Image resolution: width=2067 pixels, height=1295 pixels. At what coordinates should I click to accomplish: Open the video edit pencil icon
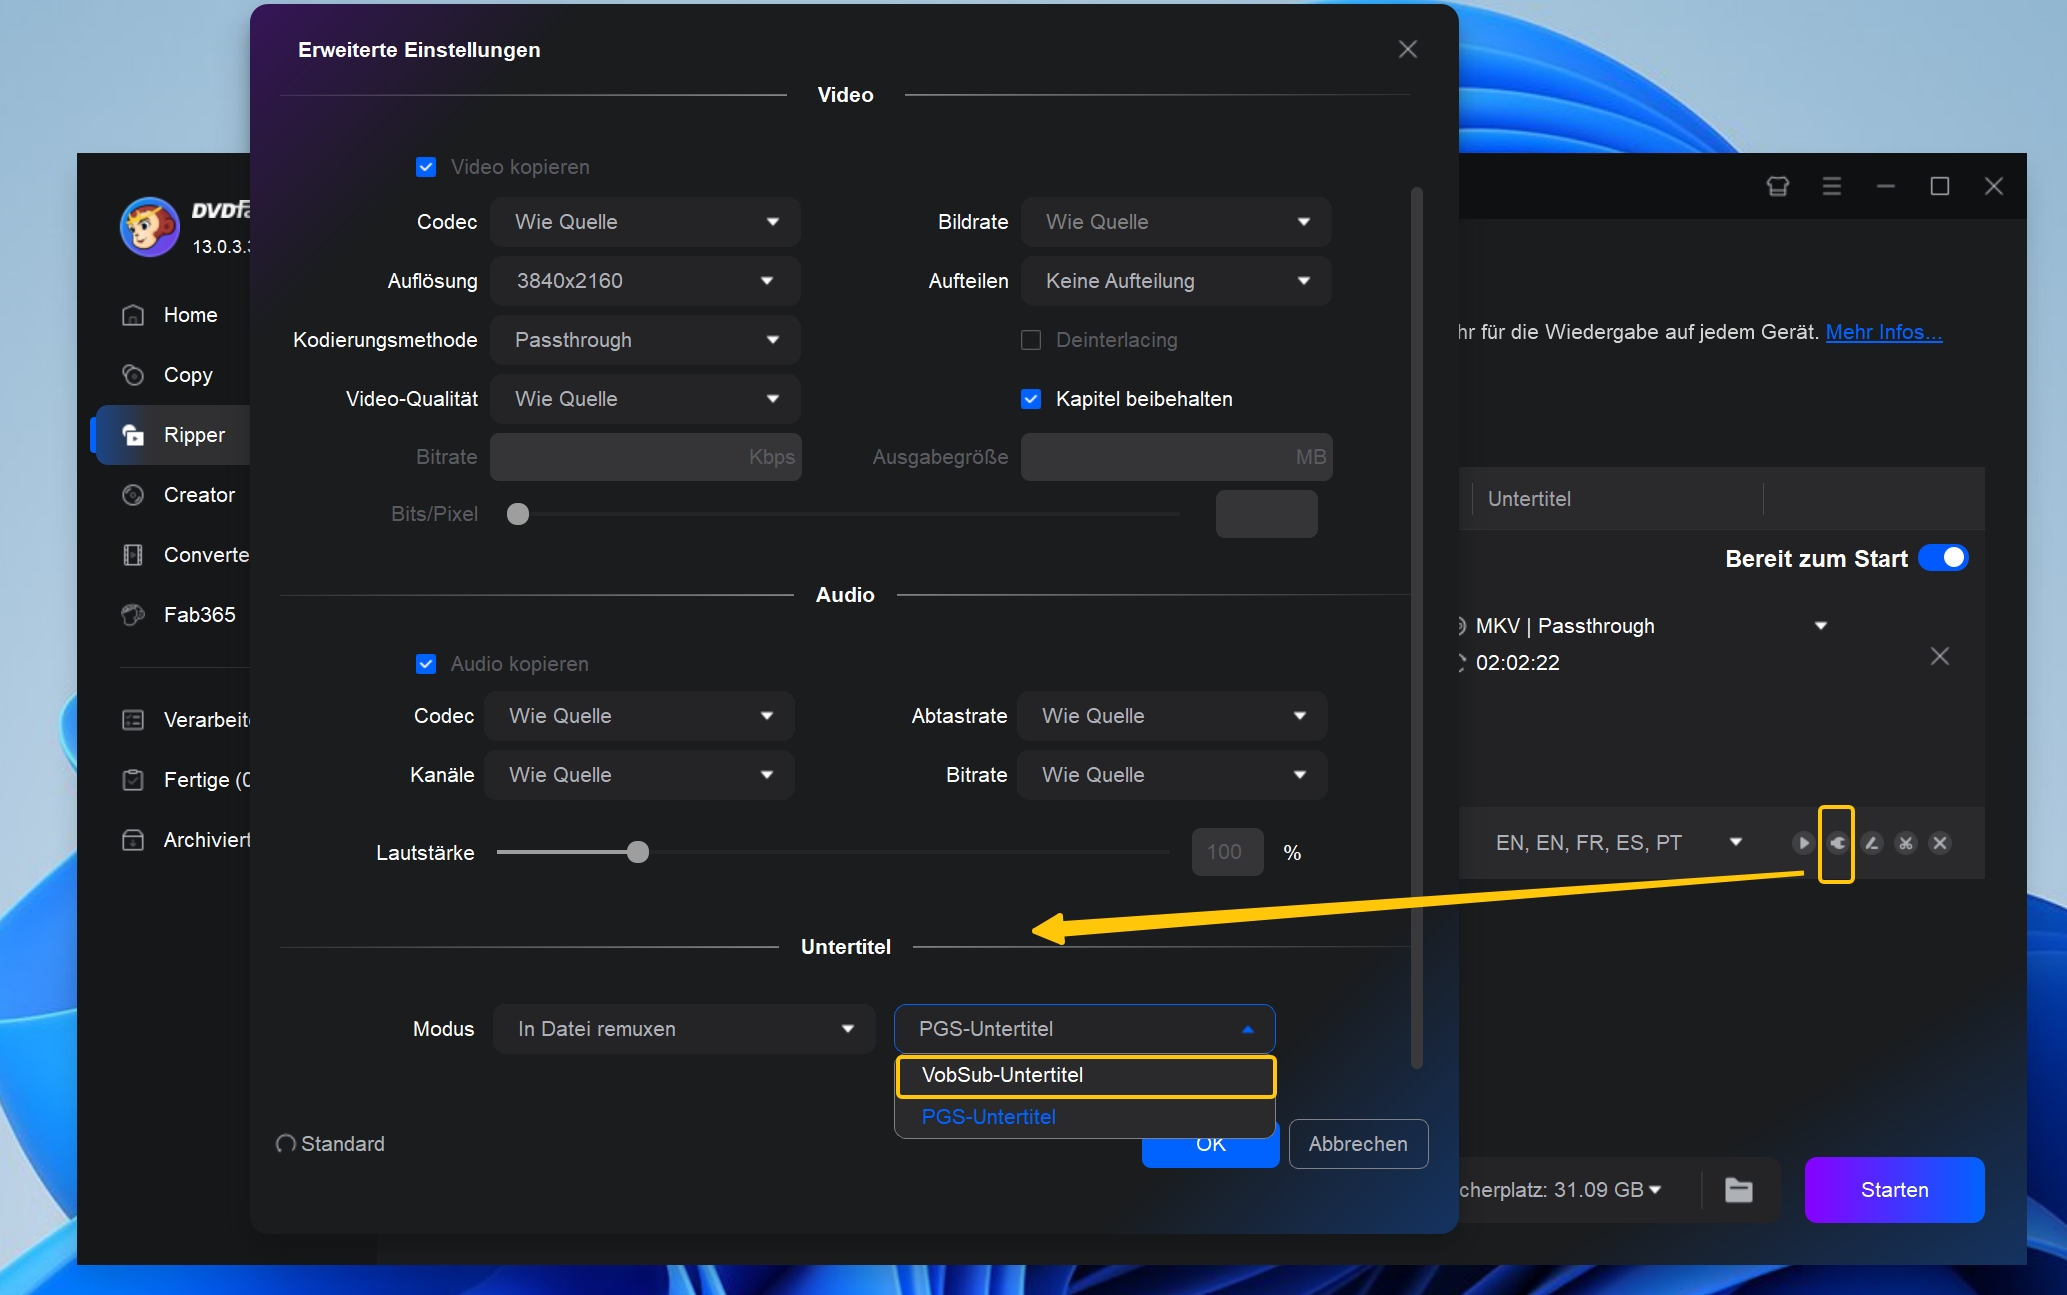click(x=1872, y=843)
